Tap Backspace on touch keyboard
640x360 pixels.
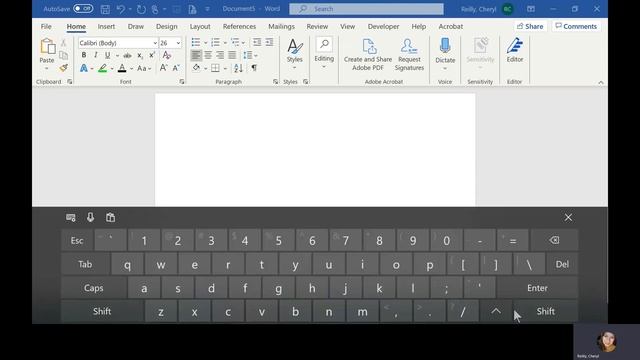coord(554,240)
